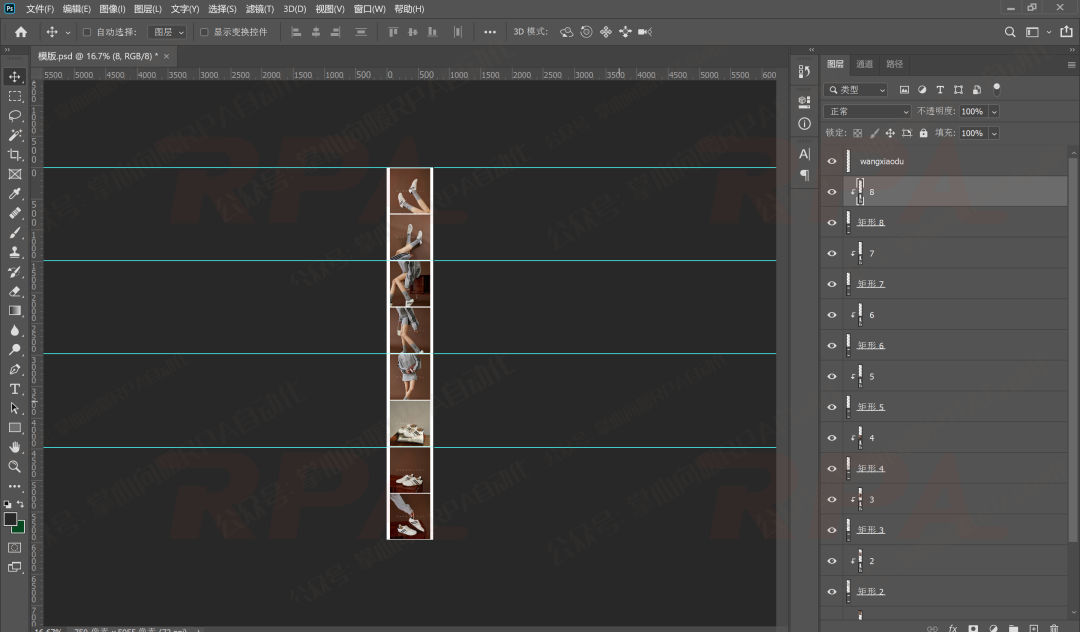Select the 矩形 5 layer
Viewport: 1080px width, 632px height.
click(x=871, y=407)
